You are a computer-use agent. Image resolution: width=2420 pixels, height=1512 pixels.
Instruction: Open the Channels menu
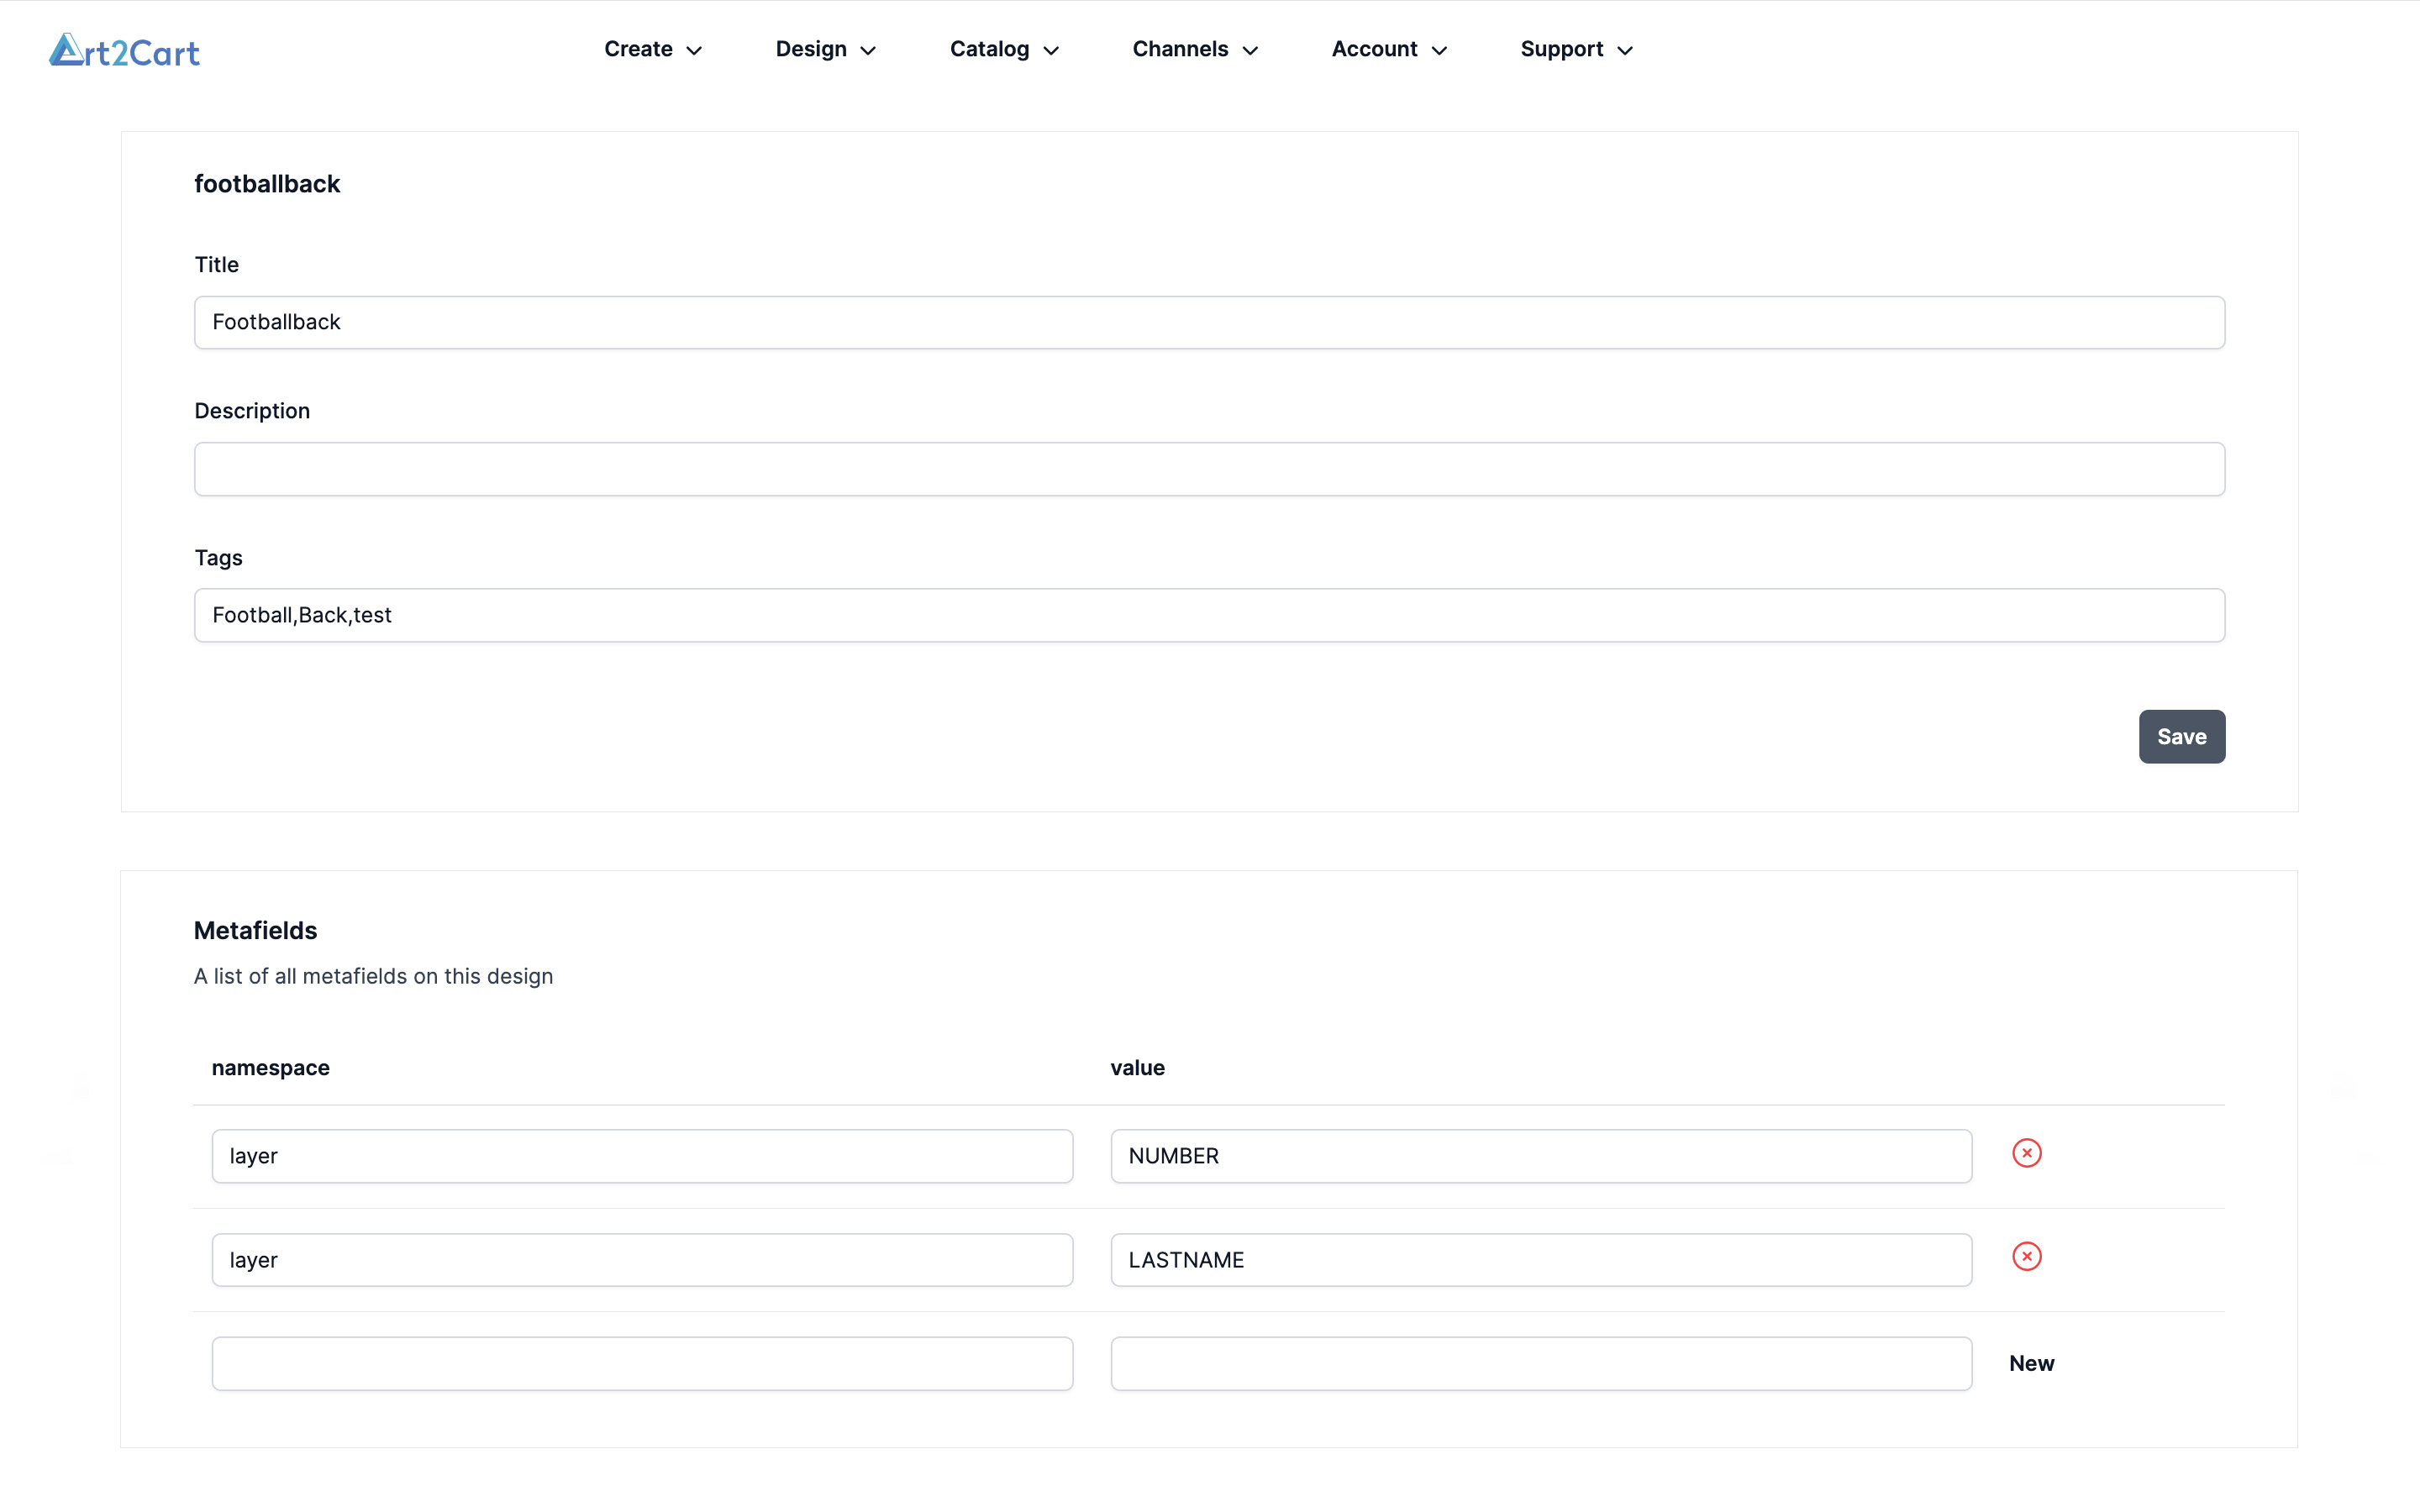pyautogui.click(x=1194, y=49)
